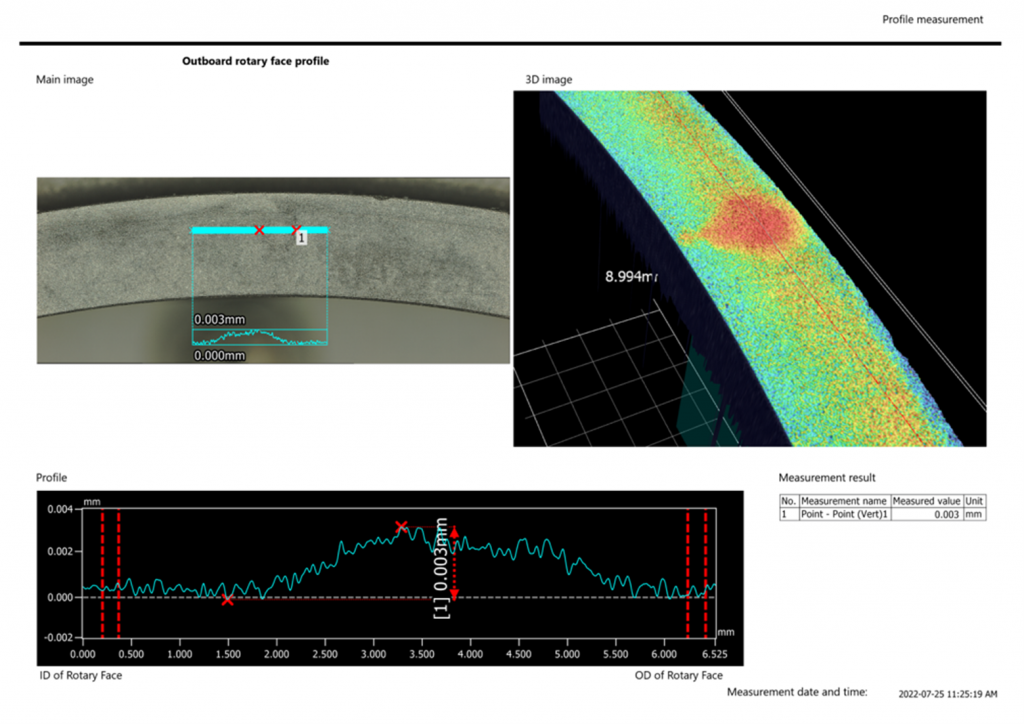The height and width of the screenshot is (724, 1024).
Task: Click the "3.500" x-axis tick label
Action: pos(422,654)
